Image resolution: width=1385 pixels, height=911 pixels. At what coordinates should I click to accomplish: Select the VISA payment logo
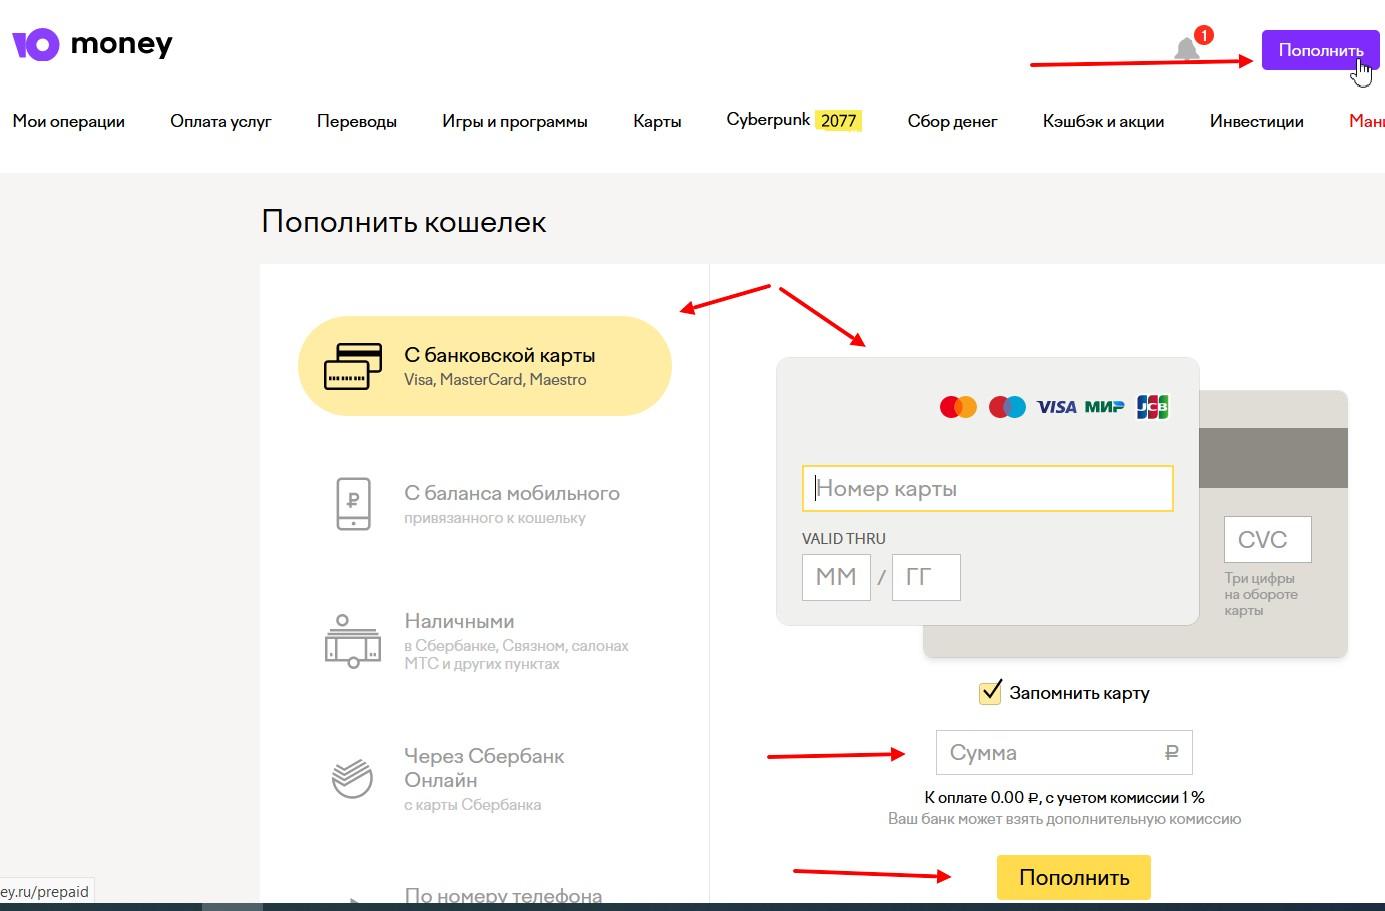(x=1055, y=406)
